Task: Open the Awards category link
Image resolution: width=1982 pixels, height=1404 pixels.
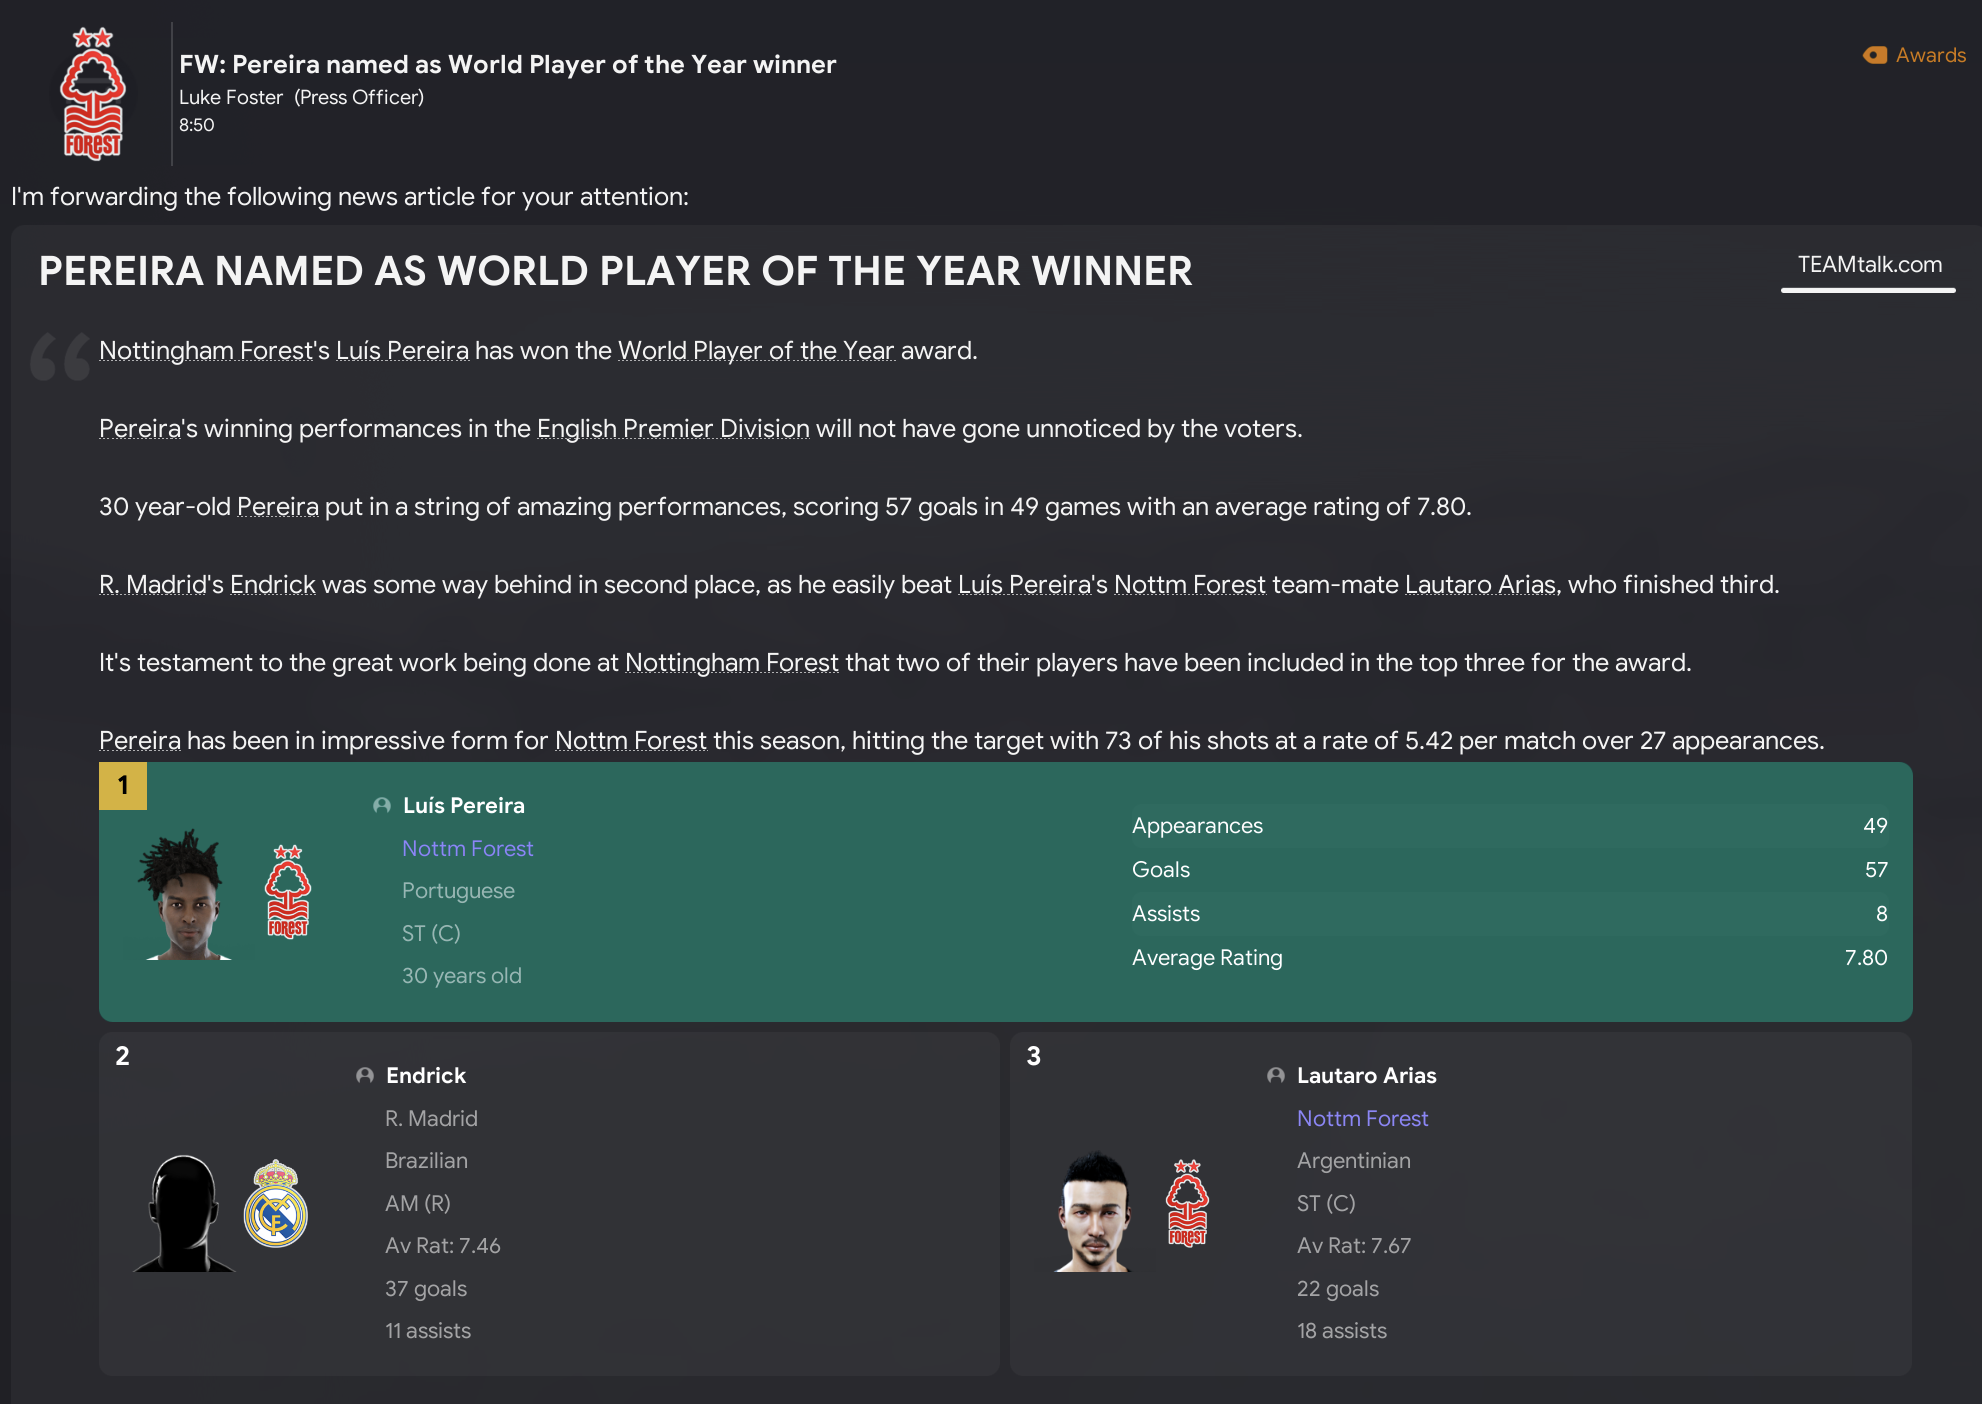Action: (x=1930, y=55)
